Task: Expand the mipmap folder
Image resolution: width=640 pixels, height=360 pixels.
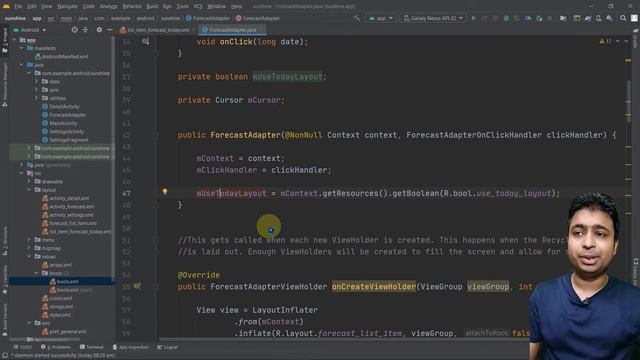Action: pos(29,248)
